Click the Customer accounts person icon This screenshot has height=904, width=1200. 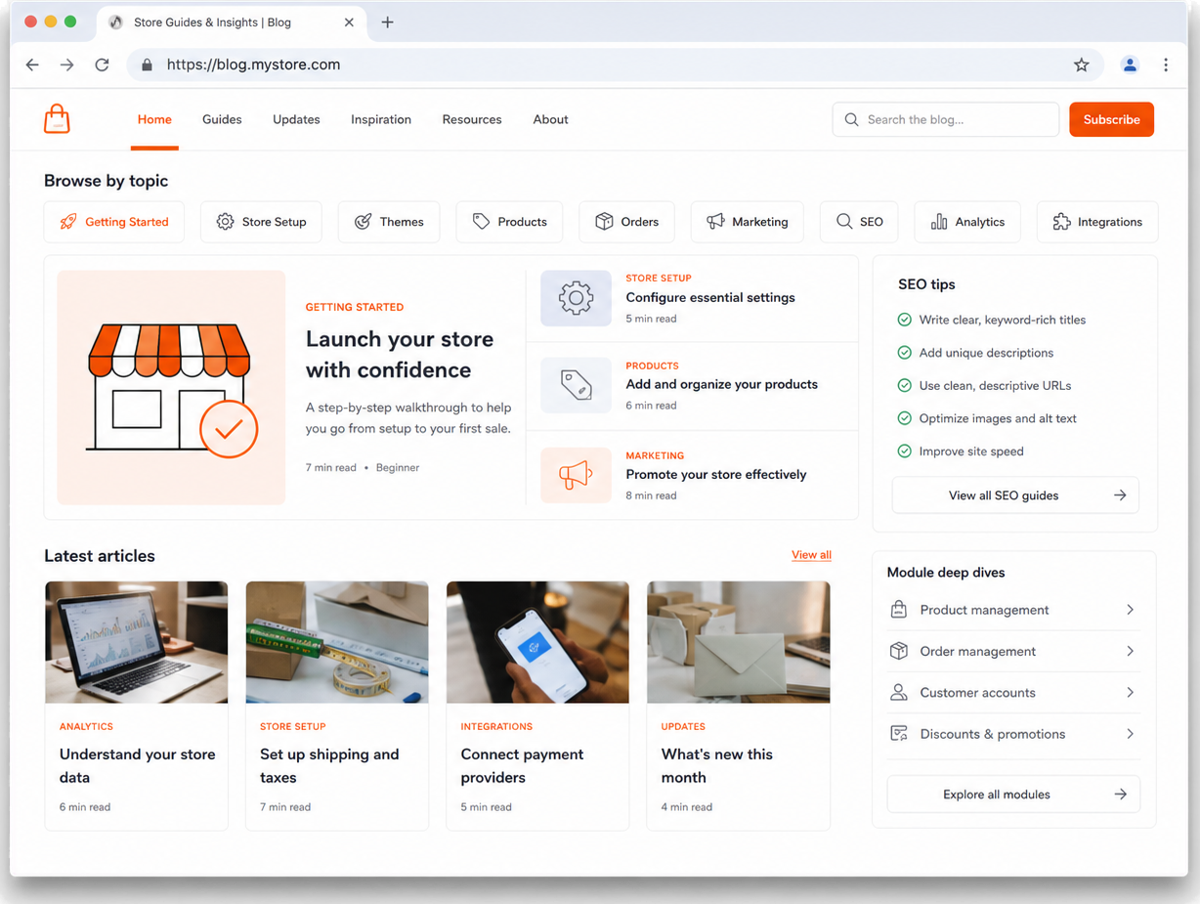pyautogui.click(x=899, y=692)
